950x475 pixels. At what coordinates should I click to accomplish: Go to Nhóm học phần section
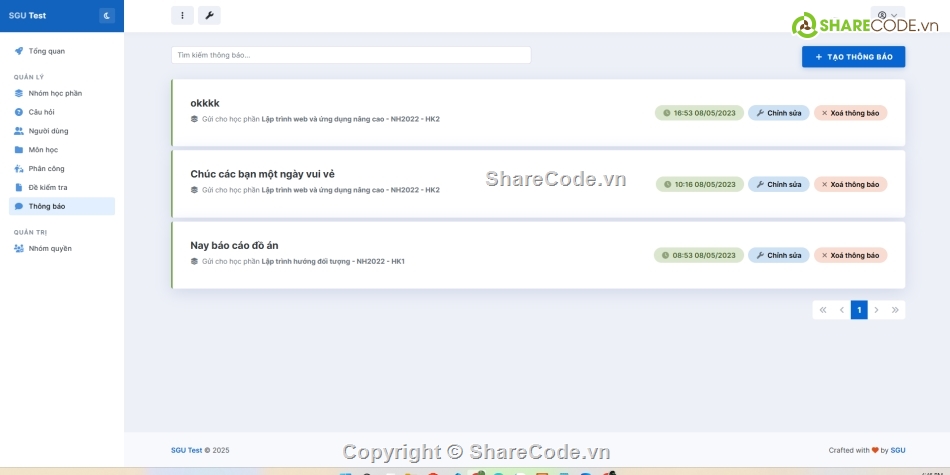click(x=55, y=93)
